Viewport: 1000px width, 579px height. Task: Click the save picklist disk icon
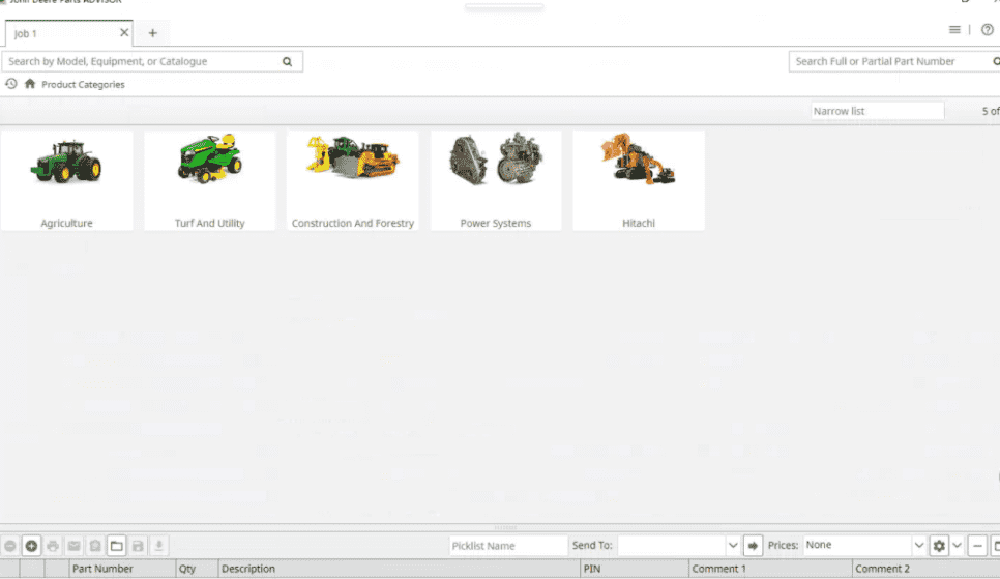tap(138, 546)
